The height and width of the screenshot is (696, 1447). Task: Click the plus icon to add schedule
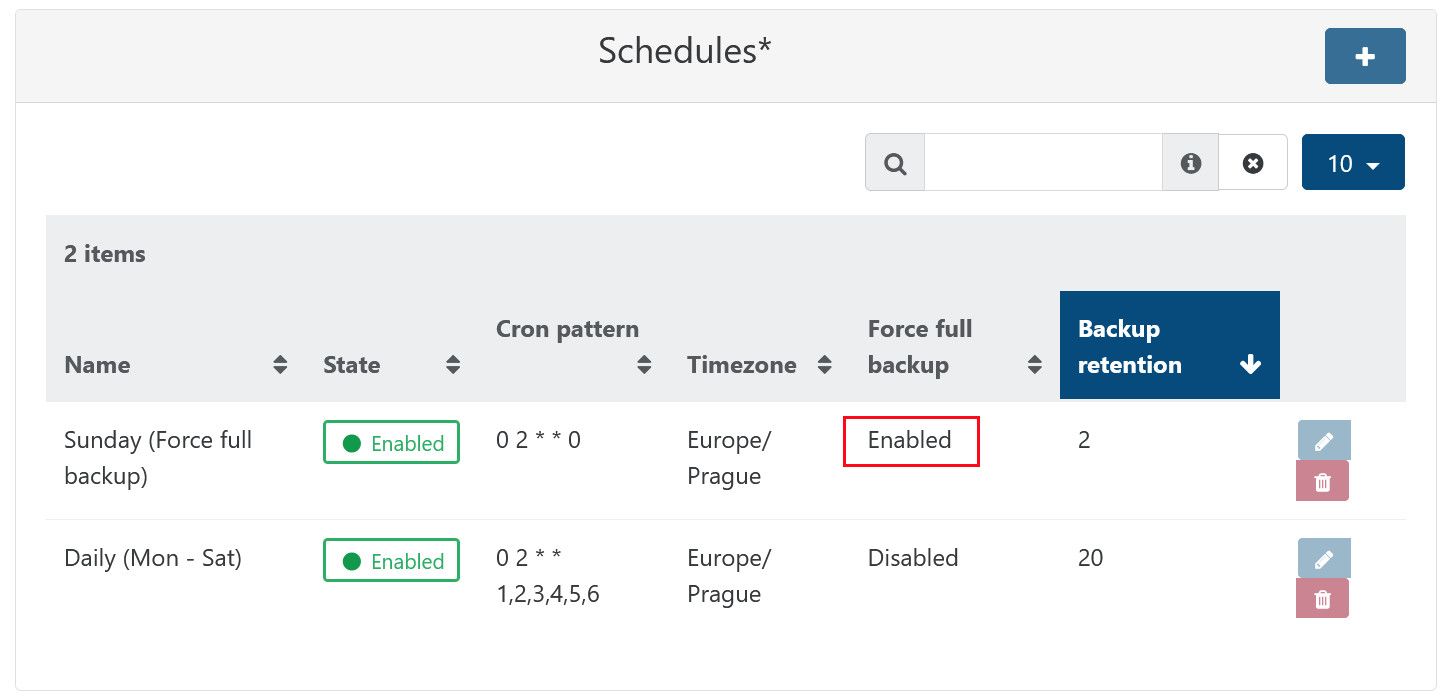pyautogui.click(x=1364, y=56)
